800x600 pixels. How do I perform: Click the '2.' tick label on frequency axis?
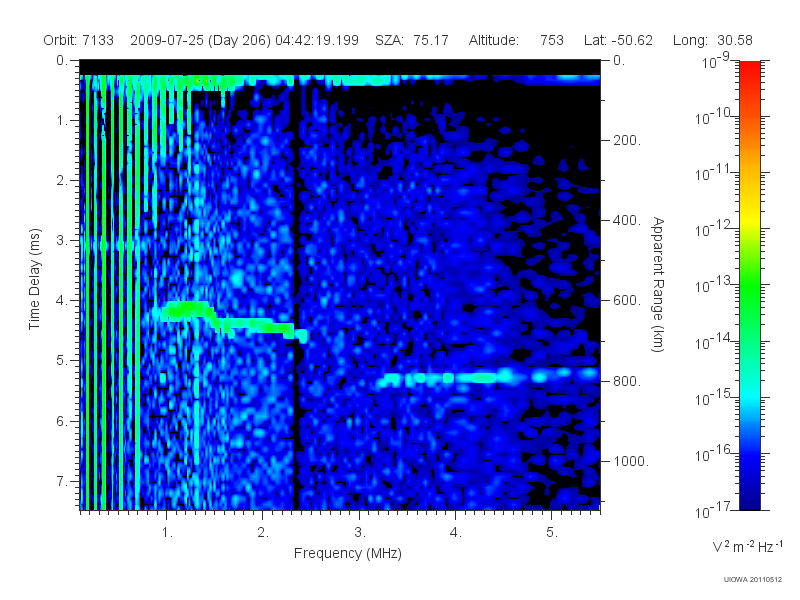(x=263, y=533)
